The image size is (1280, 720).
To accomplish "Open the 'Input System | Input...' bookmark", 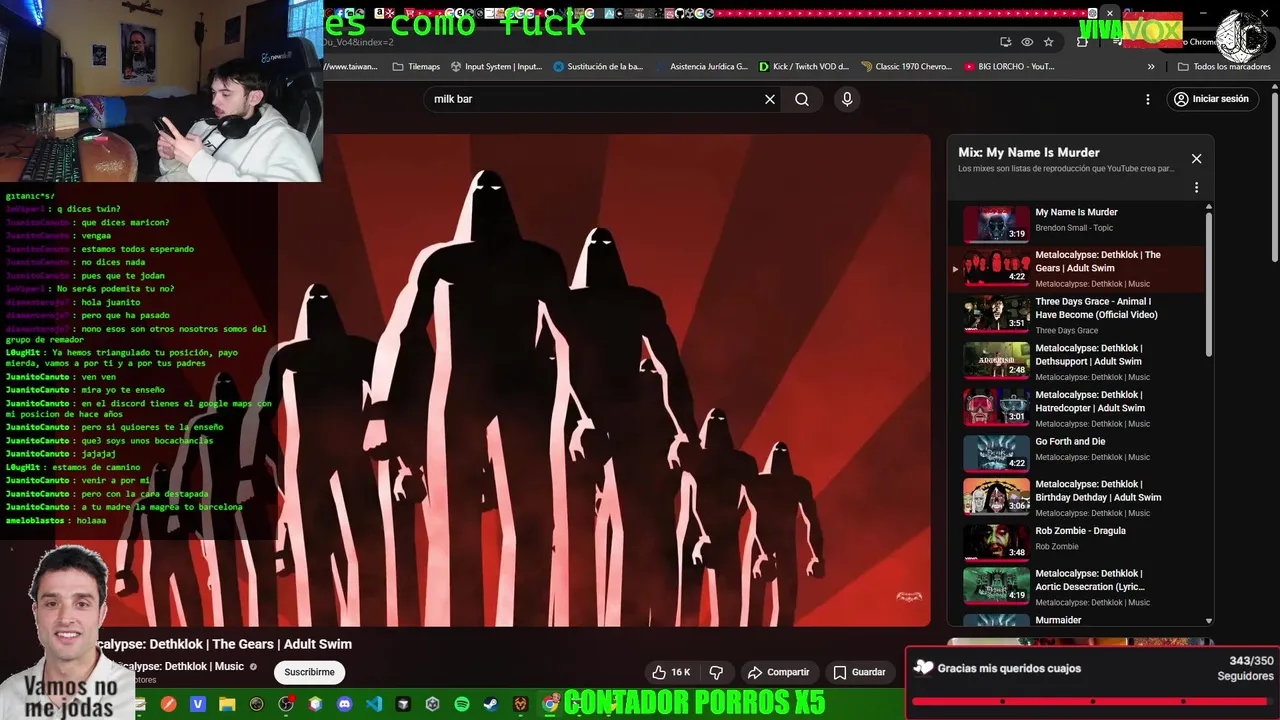I will [x=496, y=67].
